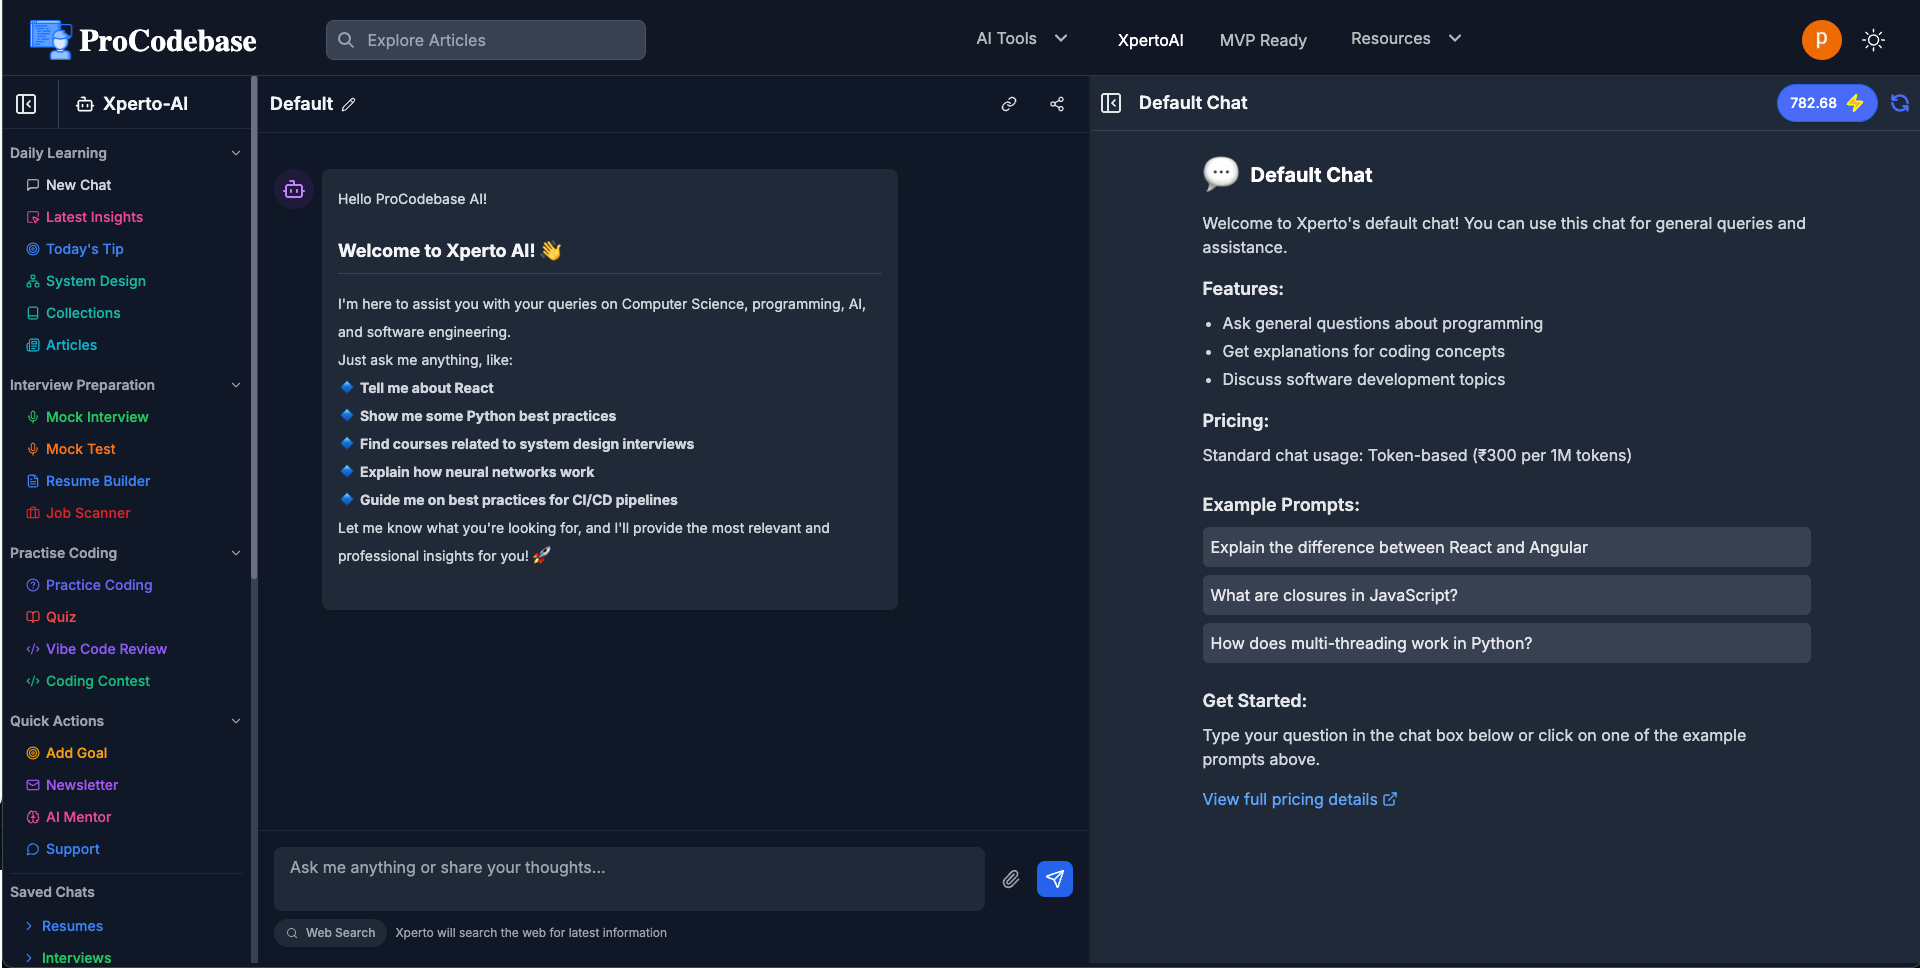Open Quiz in sidebar
The width and height of the screenshot is (1920, 968).
(x=51, y=617)
